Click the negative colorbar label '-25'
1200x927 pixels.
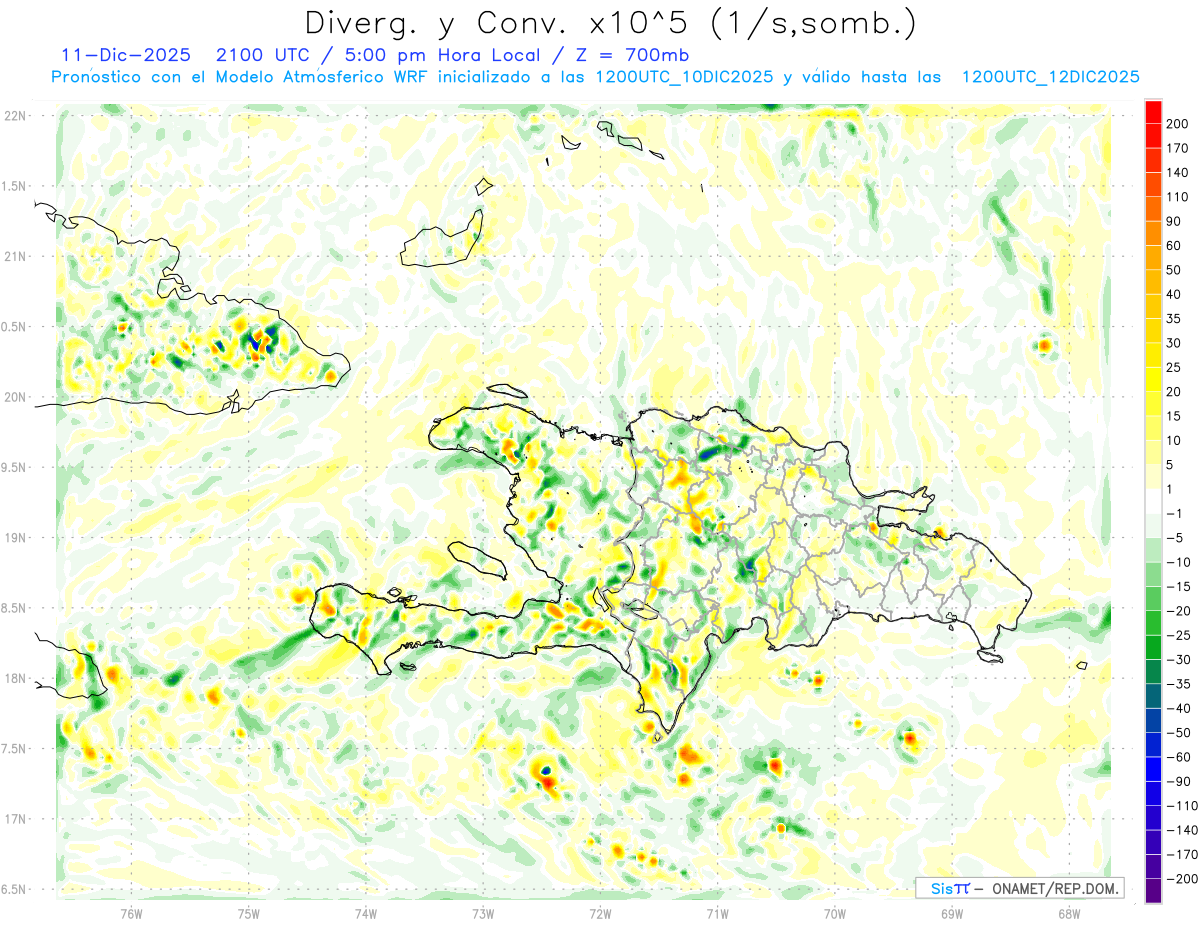(x=1180, y=635)
